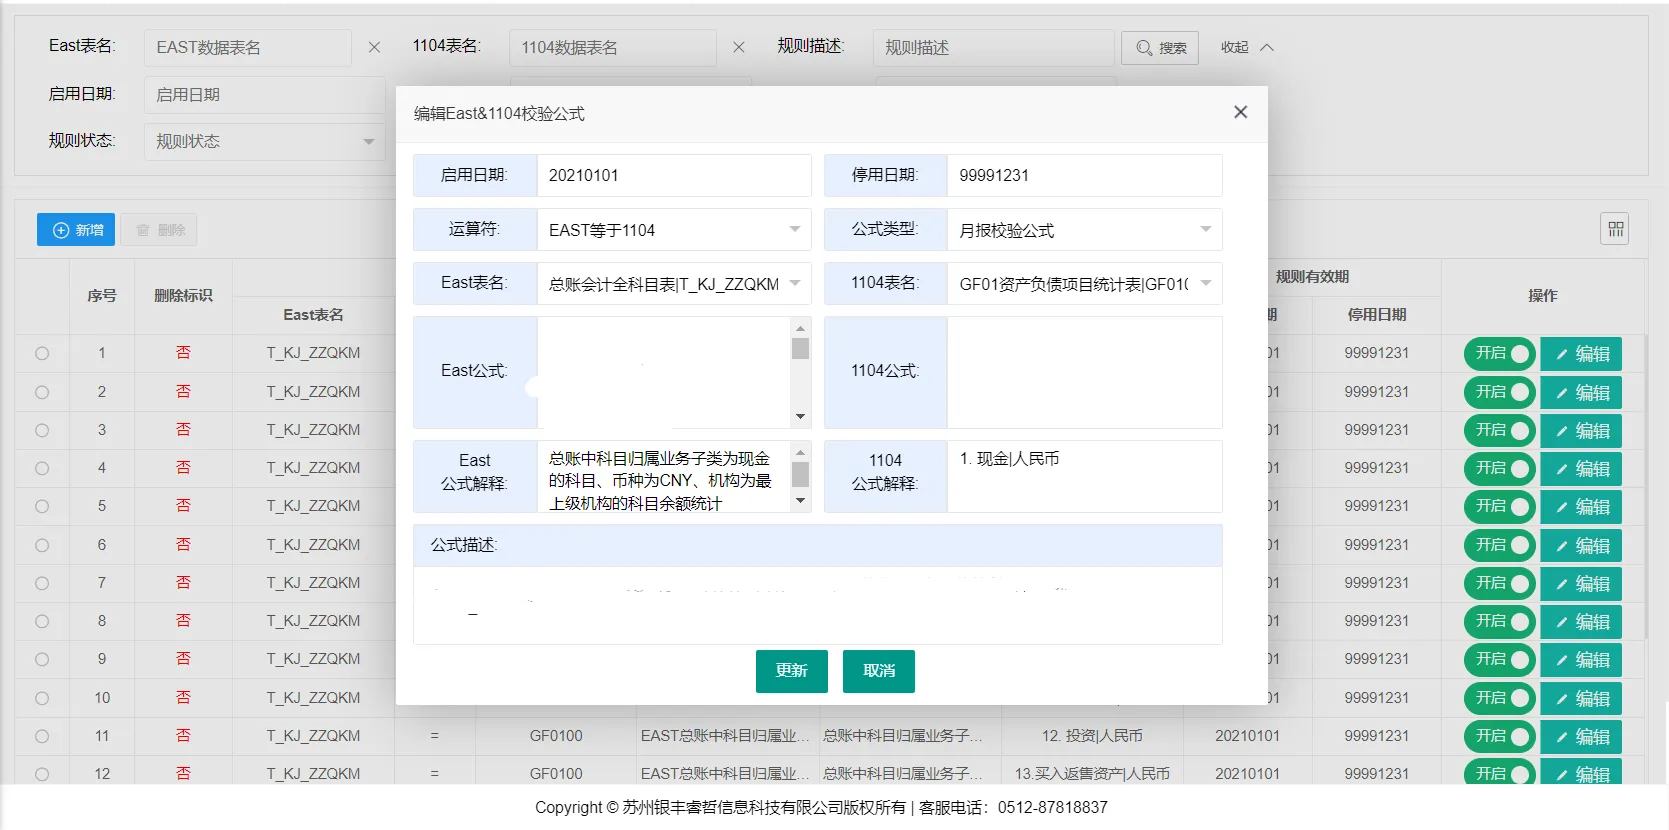Click the edit pencil button for row 1
Image resolution: width=1669 pixels, height=830 pixels.
click(x=1581, y=354)
